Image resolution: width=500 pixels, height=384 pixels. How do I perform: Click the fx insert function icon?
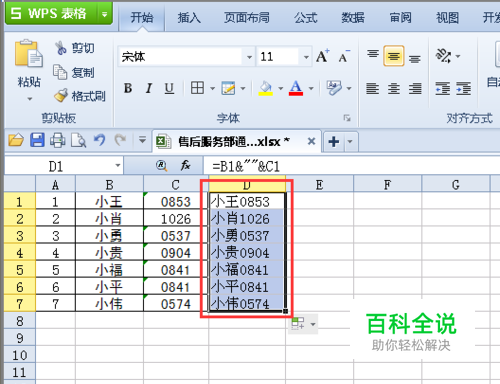185,165
